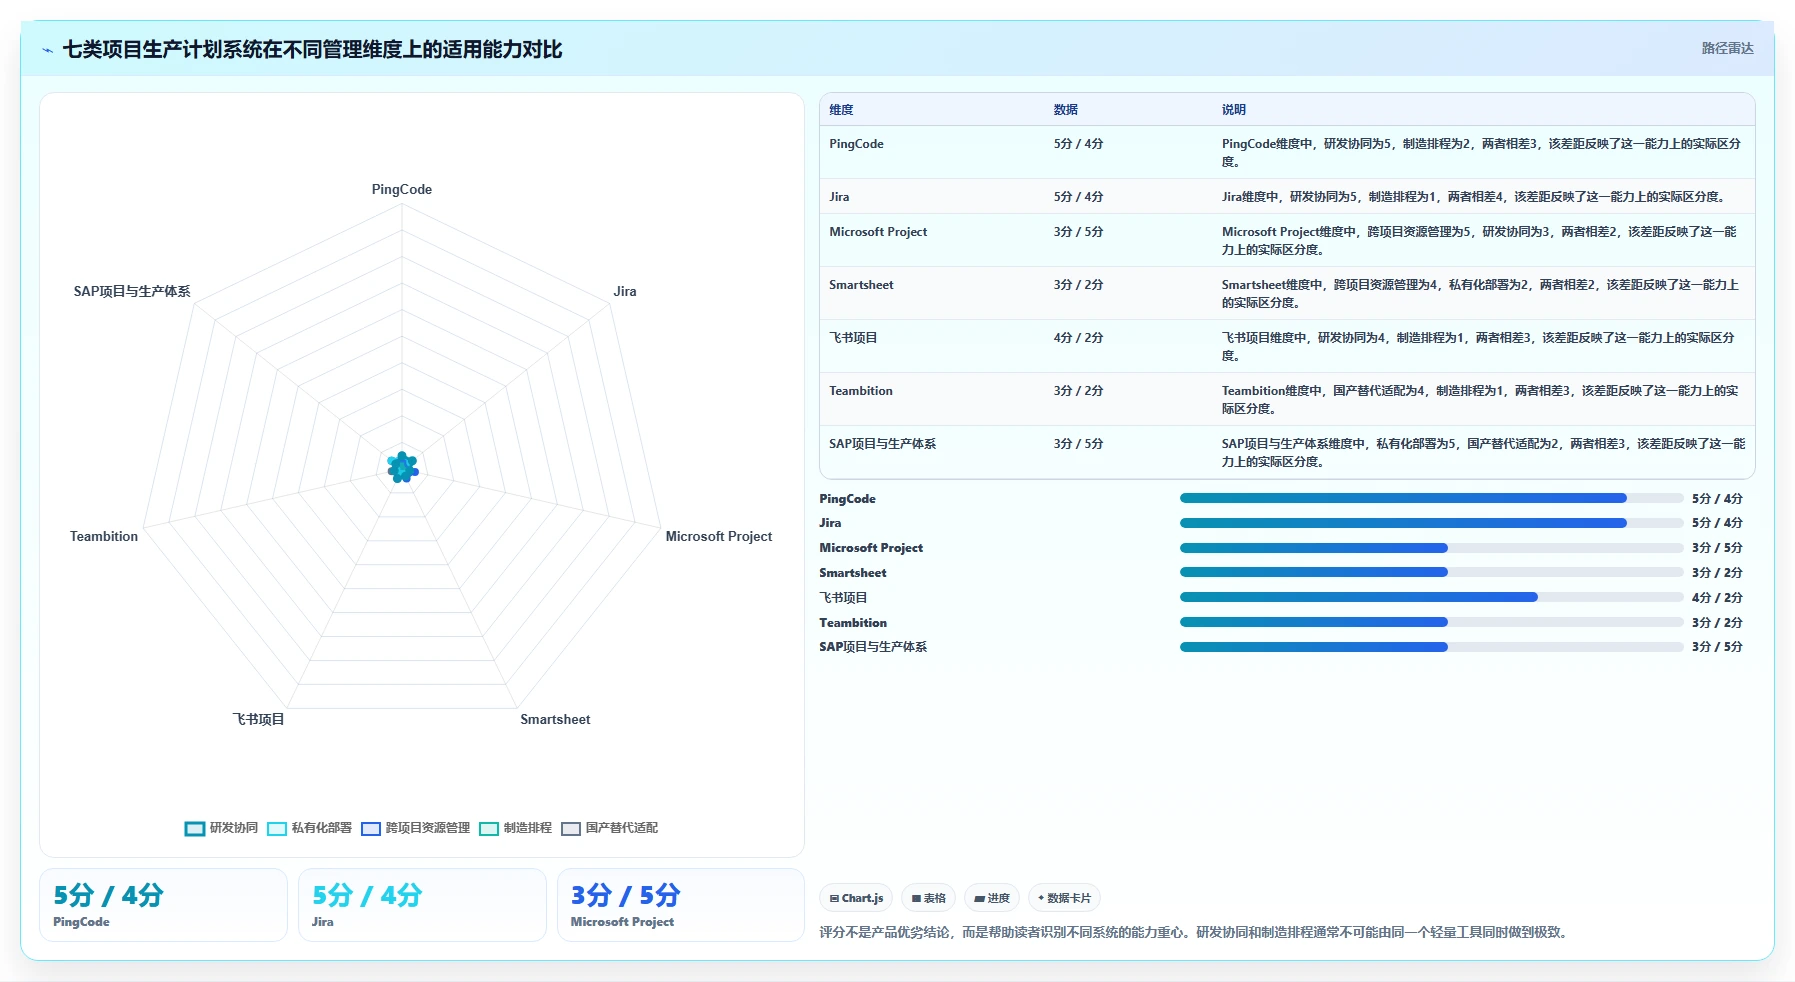Click the Teambition description text in the table
The width and height of the screenshot is (1795, 982).
1480,400
